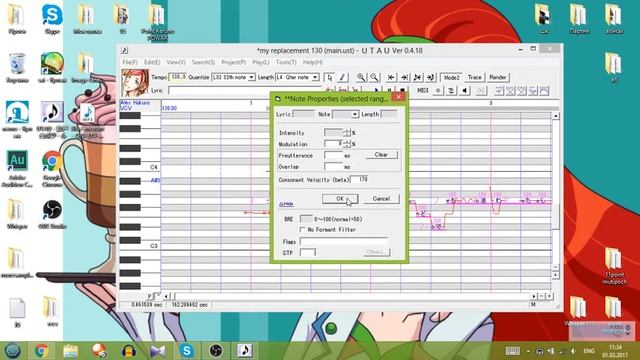The height and width of the screenshot is (360, 640).
Task: Open the Start button on the taskbar
Action: 12,350
